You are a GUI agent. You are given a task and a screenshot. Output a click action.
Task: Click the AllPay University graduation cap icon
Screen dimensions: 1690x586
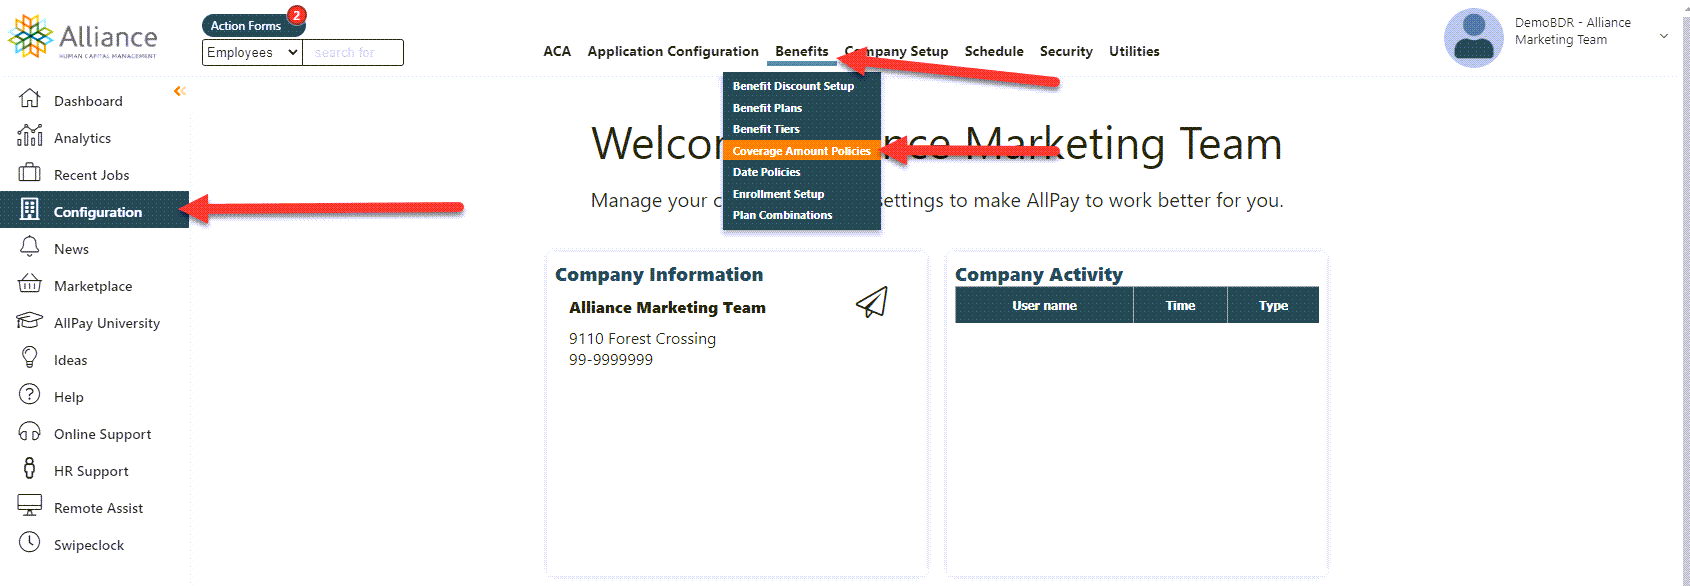click(30, 320)
